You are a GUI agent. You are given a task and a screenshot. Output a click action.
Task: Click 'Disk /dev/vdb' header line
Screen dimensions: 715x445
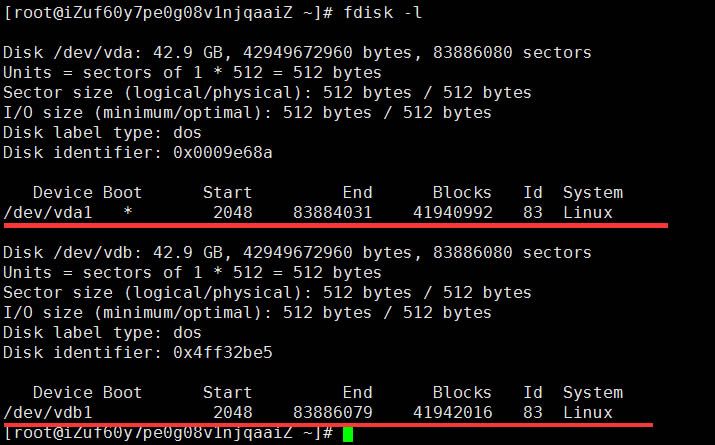pos(297,253)
